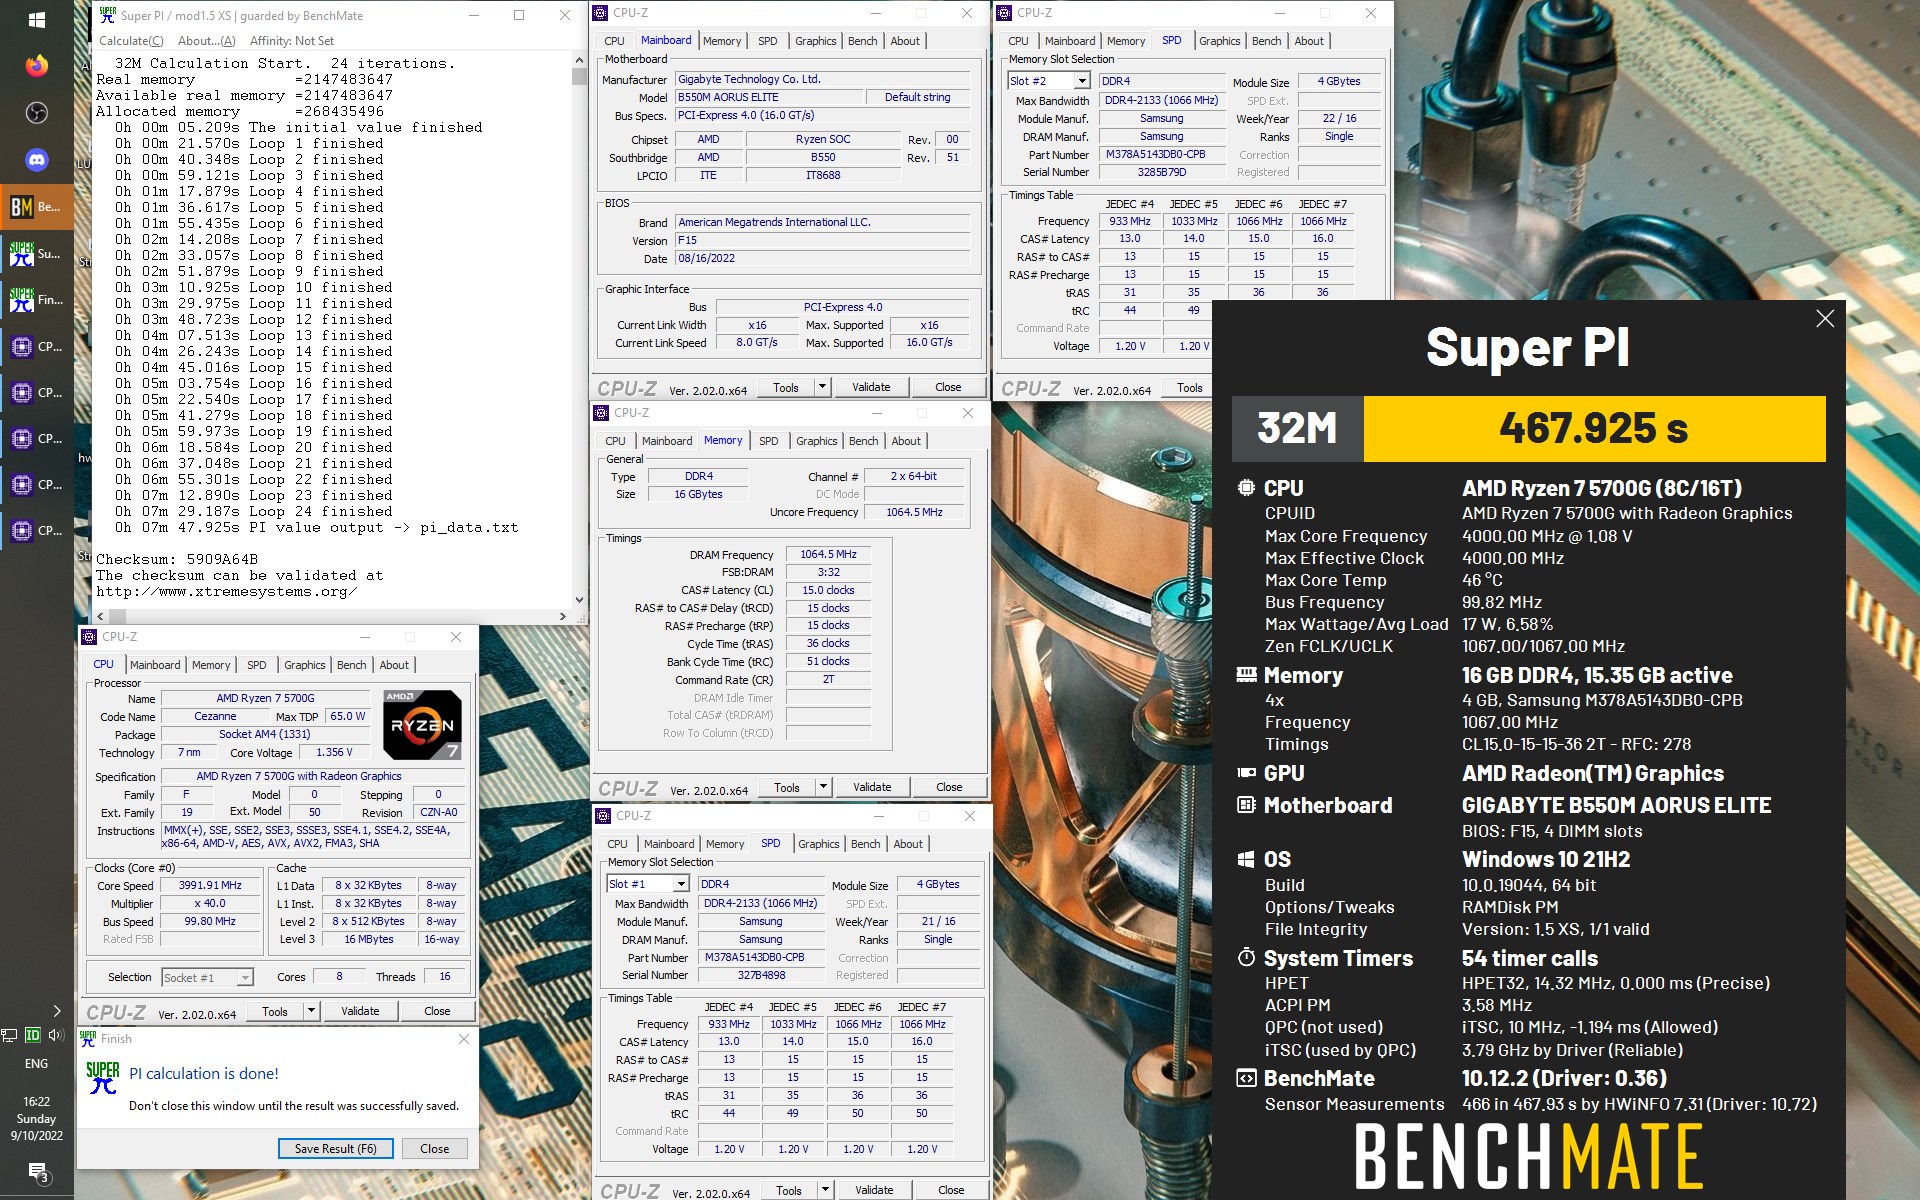This screenshot has height=1200, width=1920.
Task: Click CPU-Z processor window title icon
Action: [x=89, y=637]
